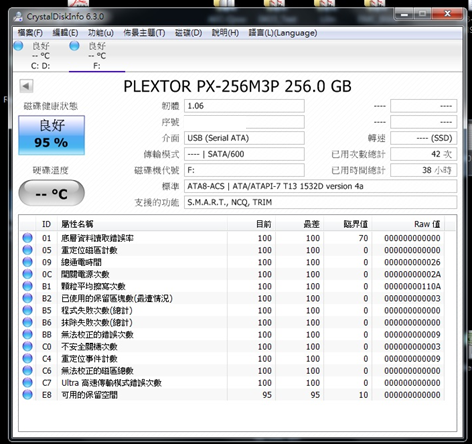Open the 功能(u) menu
Viewport: 472px width, 444px height.
(x=101, y=33)
